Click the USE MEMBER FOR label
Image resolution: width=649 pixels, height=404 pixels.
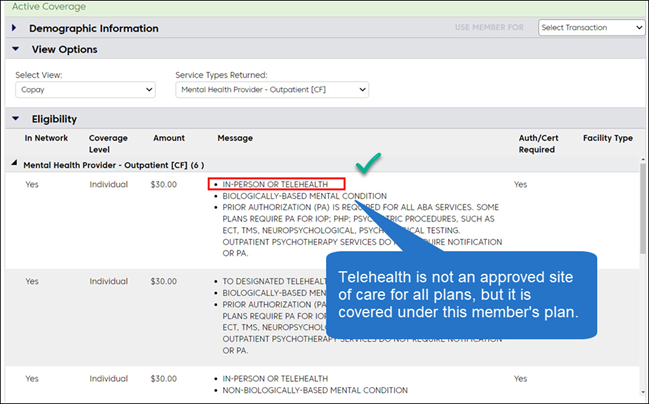click(489, 27)
